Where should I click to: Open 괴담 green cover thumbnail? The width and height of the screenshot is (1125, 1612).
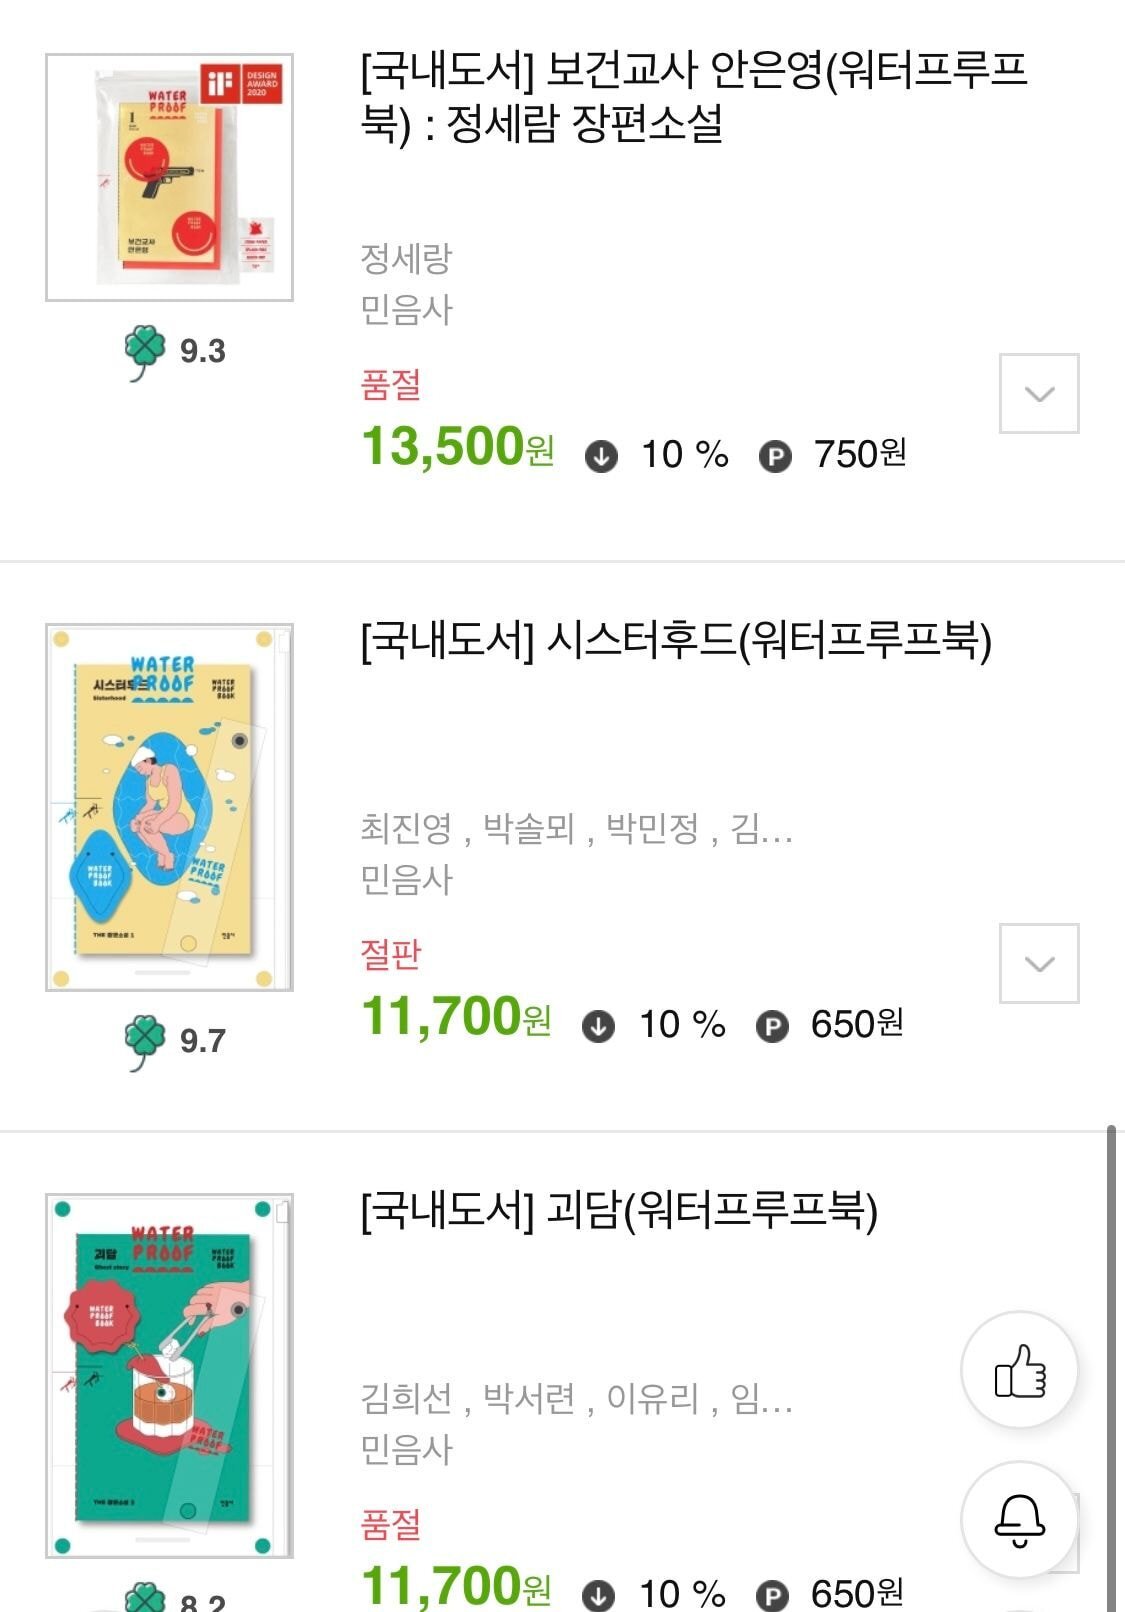pyautogui.click(x=169, y=1376)
